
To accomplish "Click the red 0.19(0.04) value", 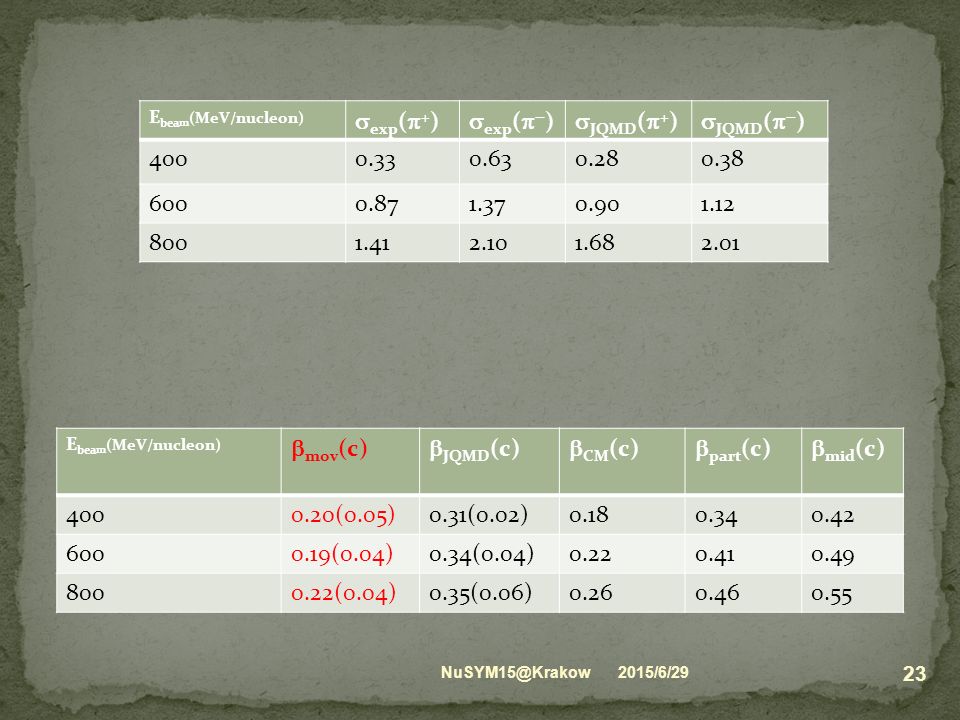I will pyautogui.click(x=342, y=555).
